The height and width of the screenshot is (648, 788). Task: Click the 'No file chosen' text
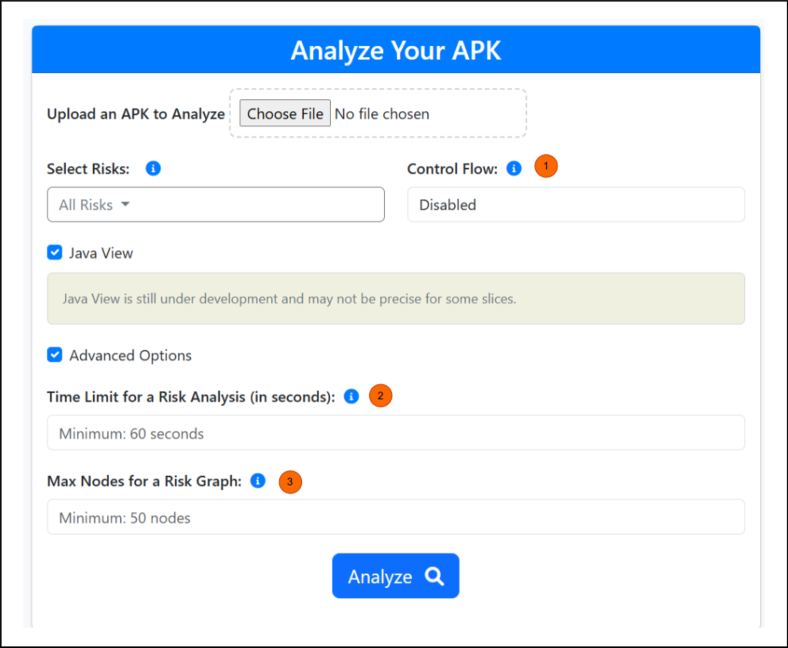tap(382, 114)
